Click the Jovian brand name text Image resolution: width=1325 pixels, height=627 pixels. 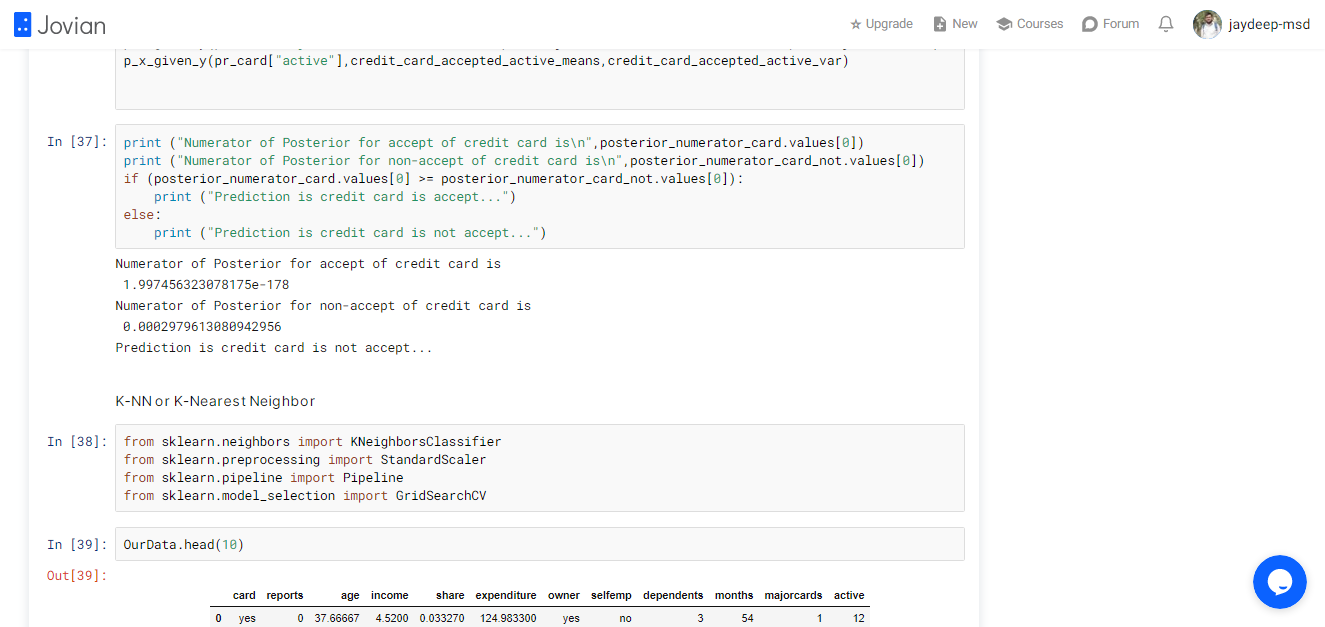71,25
